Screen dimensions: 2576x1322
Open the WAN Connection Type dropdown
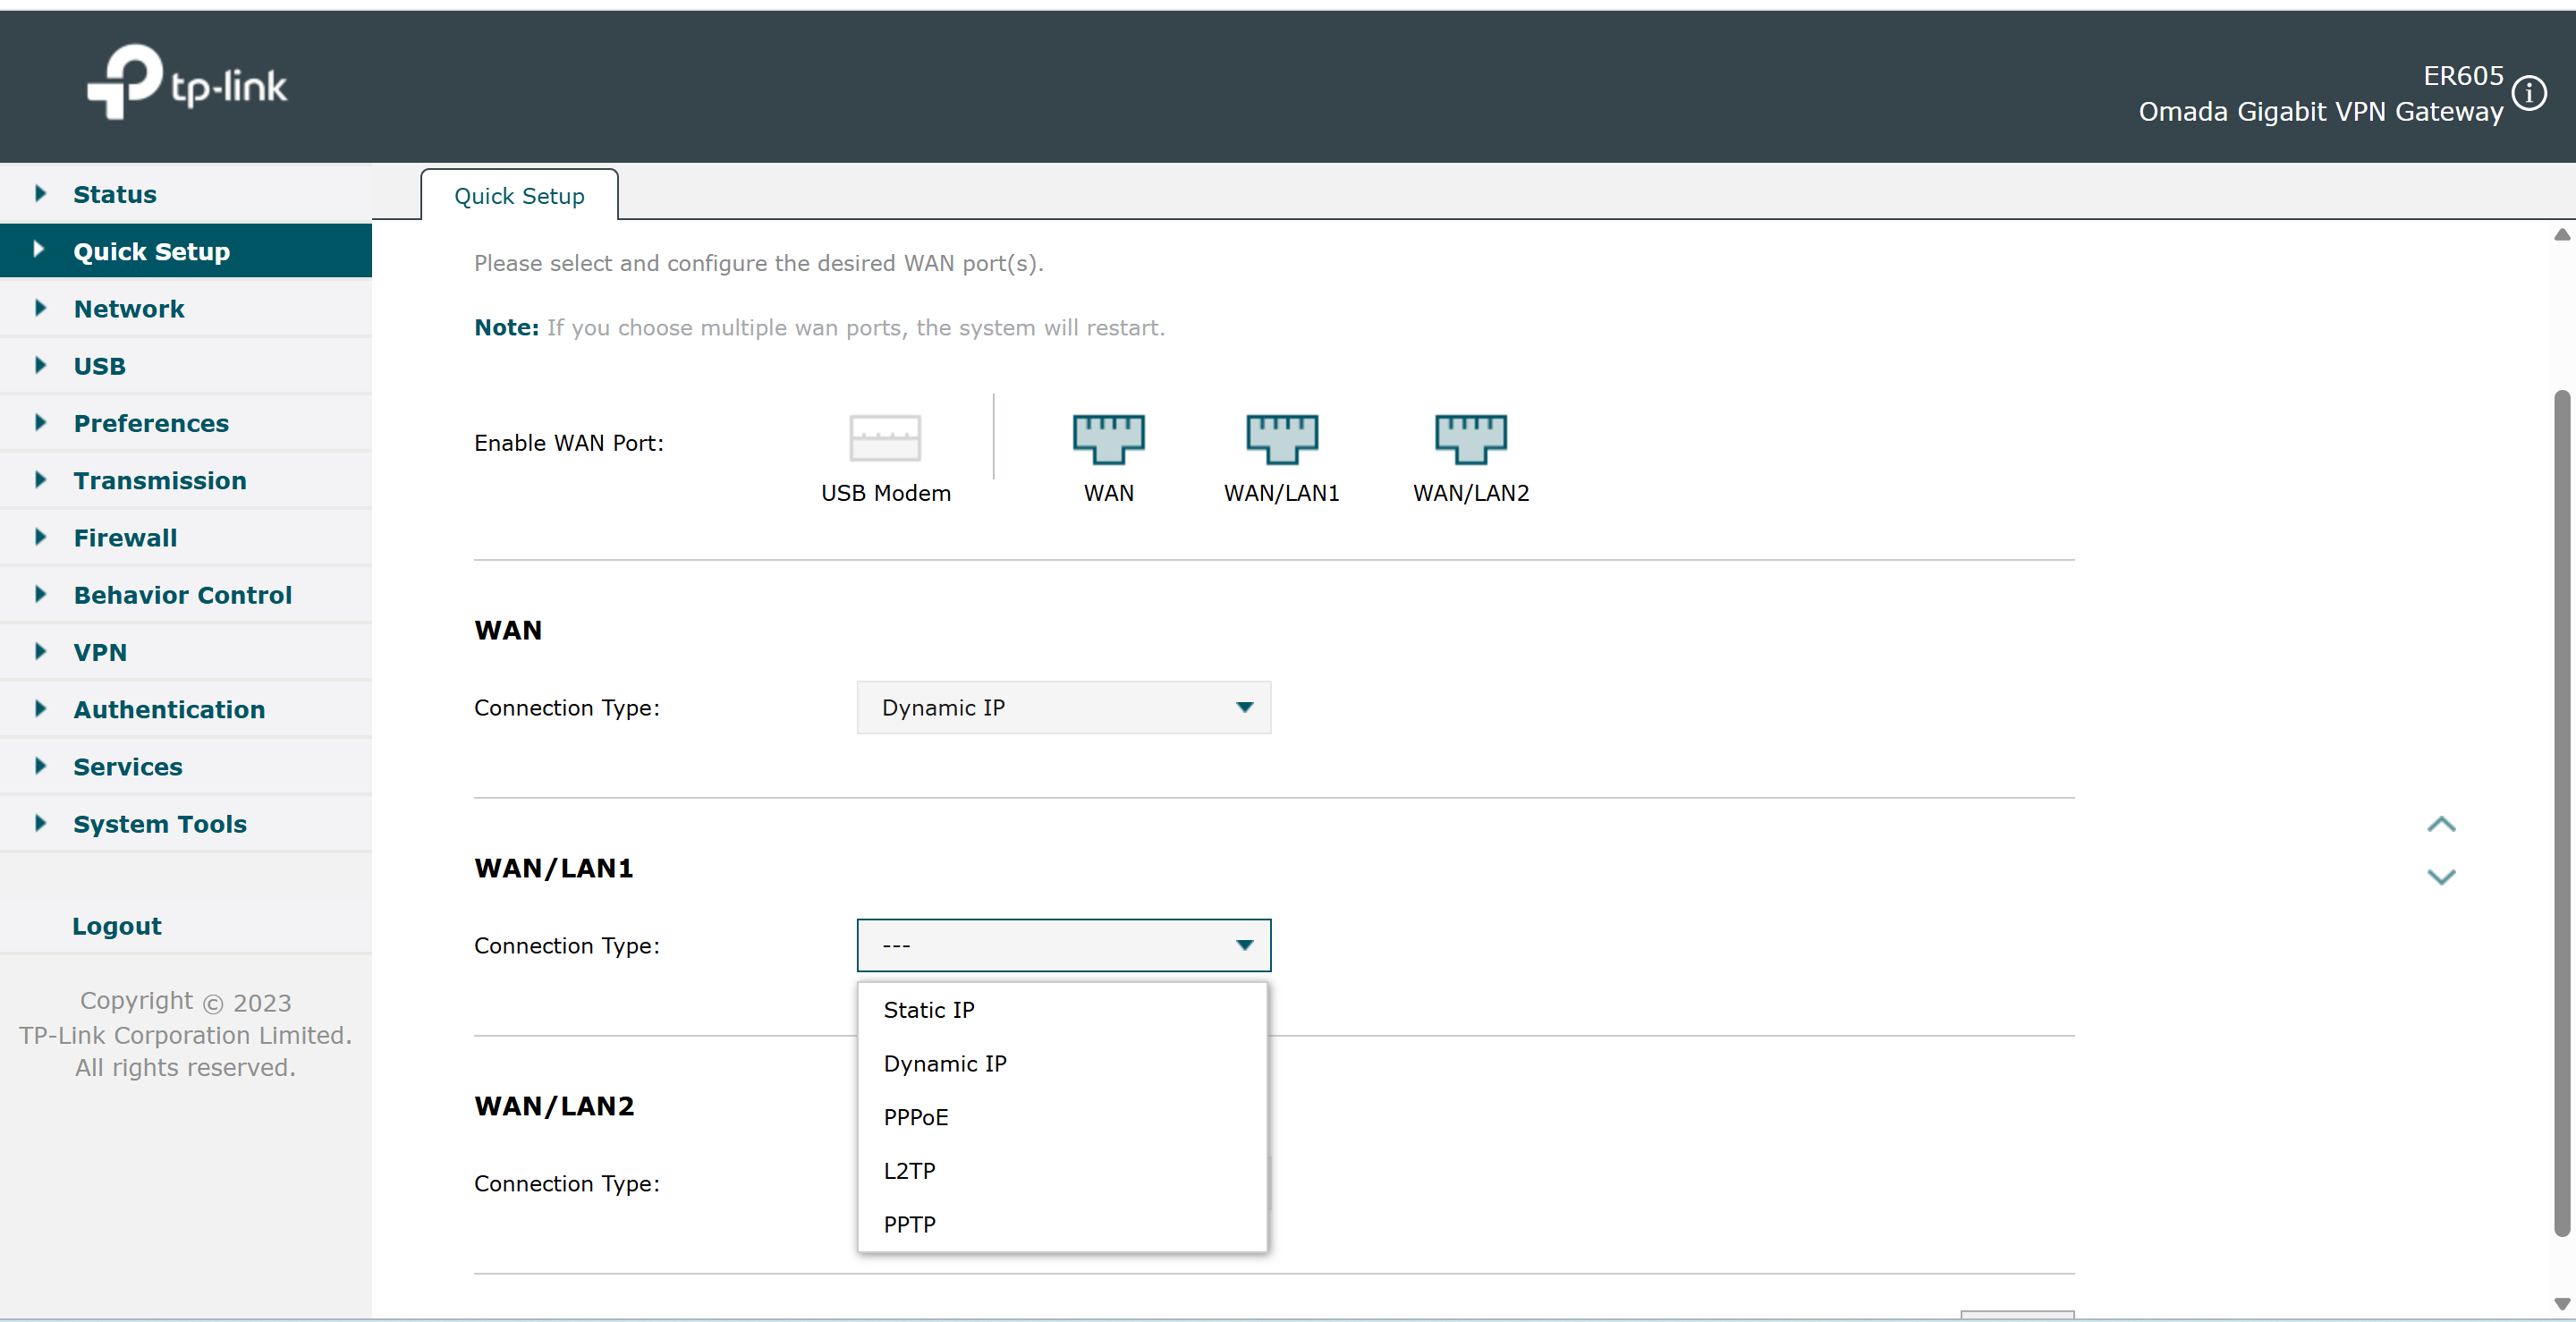(x=1064, y=707)
